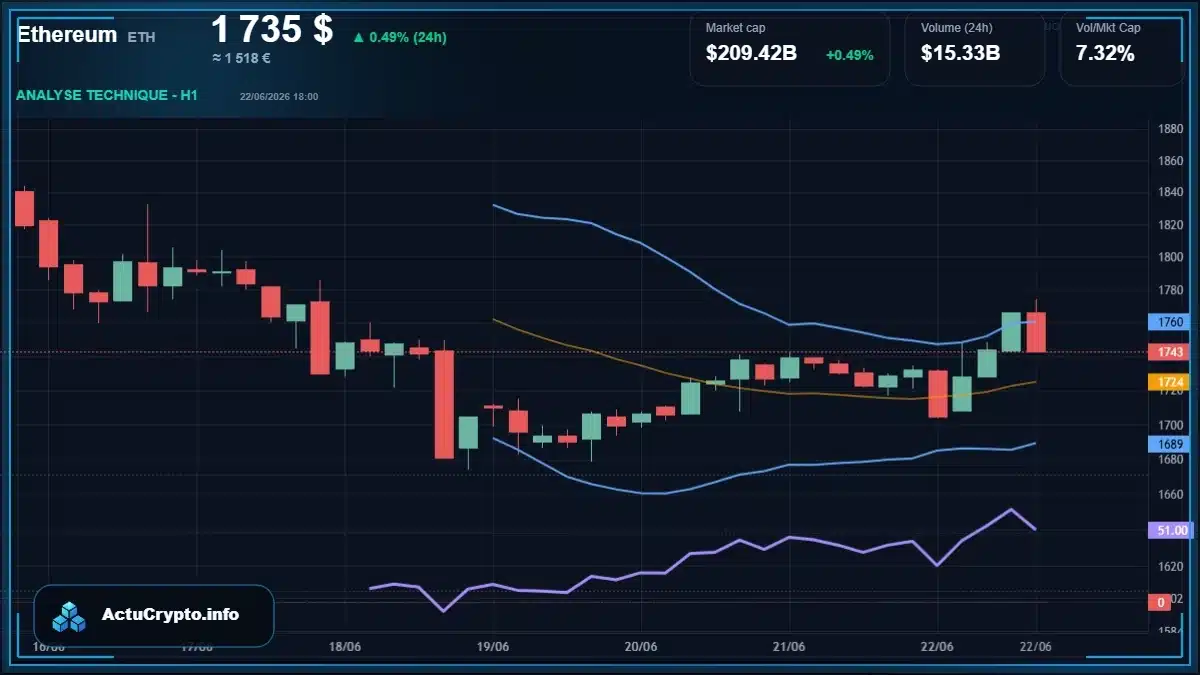Click the green 0.49% (24h) change indicator
This screenshot has height=675, width=1200.
point(399,37)
